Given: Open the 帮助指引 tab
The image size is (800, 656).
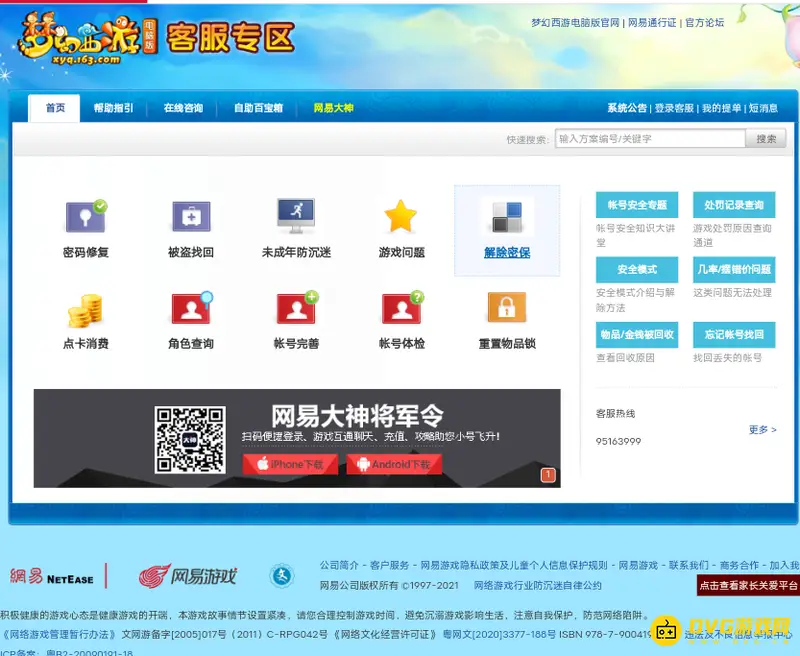Looking at the screenshot, I should 113,108.
